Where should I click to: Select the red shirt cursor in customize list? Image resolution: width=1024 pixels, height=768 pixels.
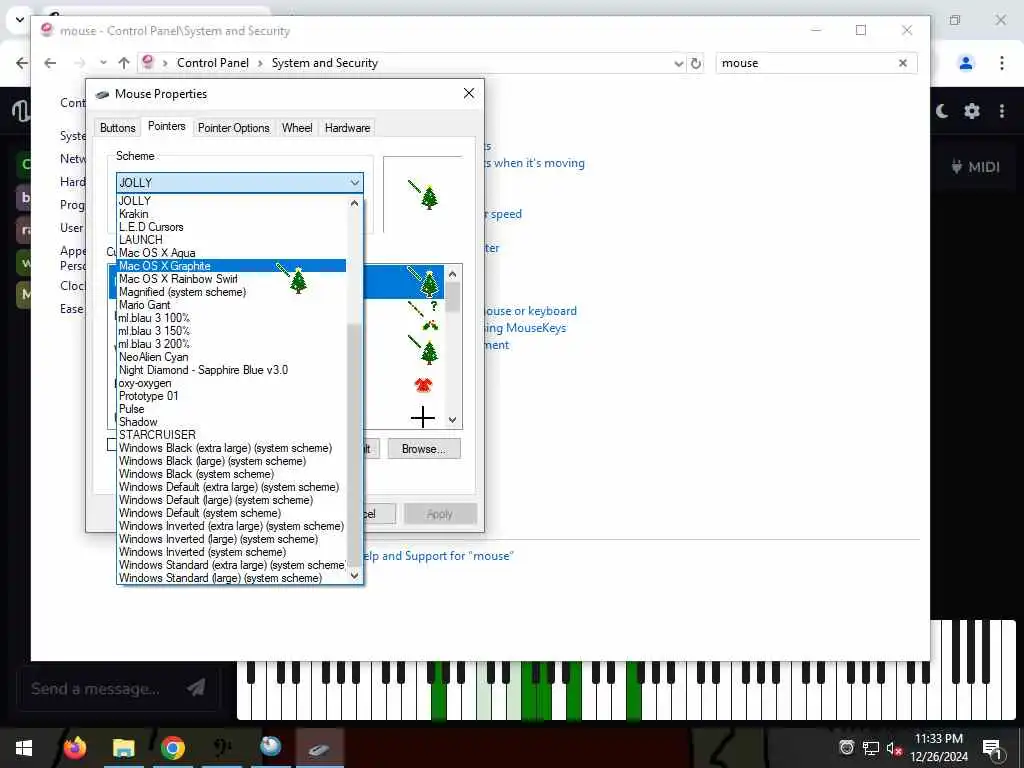[423, 385]
